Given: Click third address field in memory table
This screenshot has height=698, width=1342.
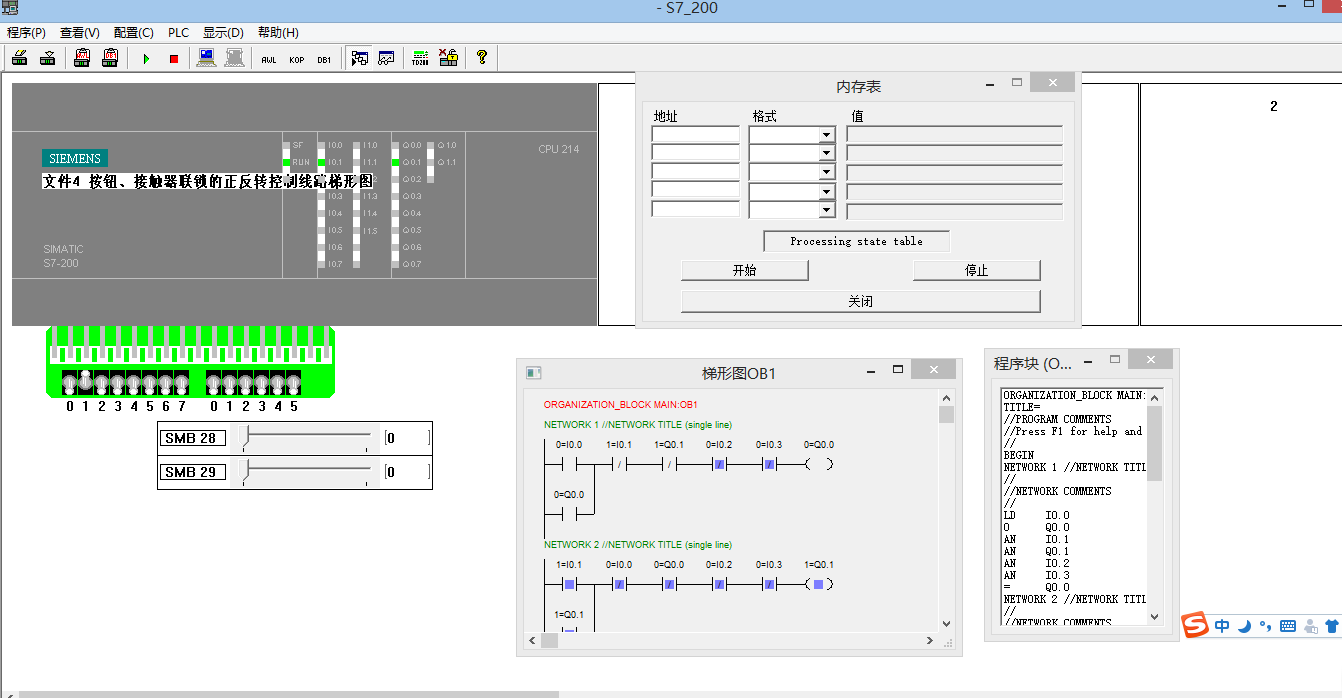Looking at the screenshot, I should (695, 172).
